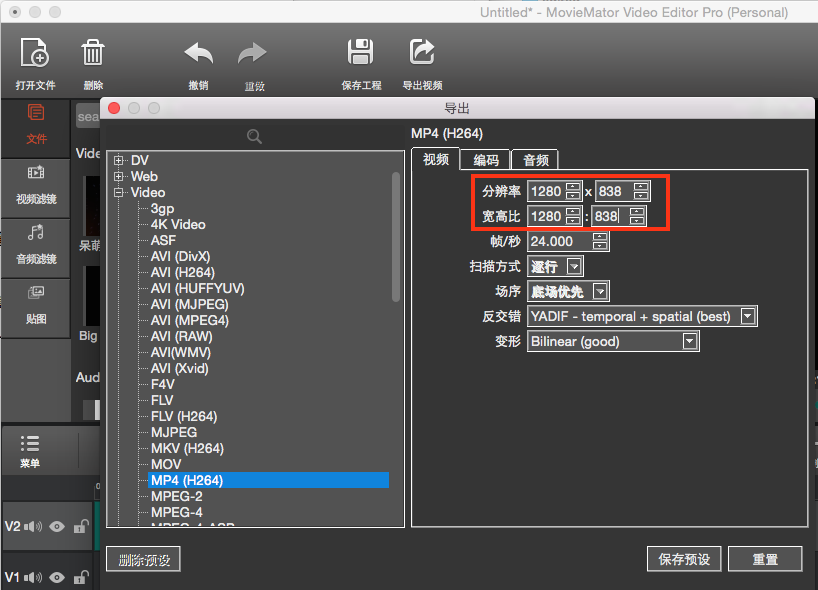Image resolution: width=818 pixels, height=590 pixels.
Task: Click the Reset (重置) button
Action: point(765,560)
